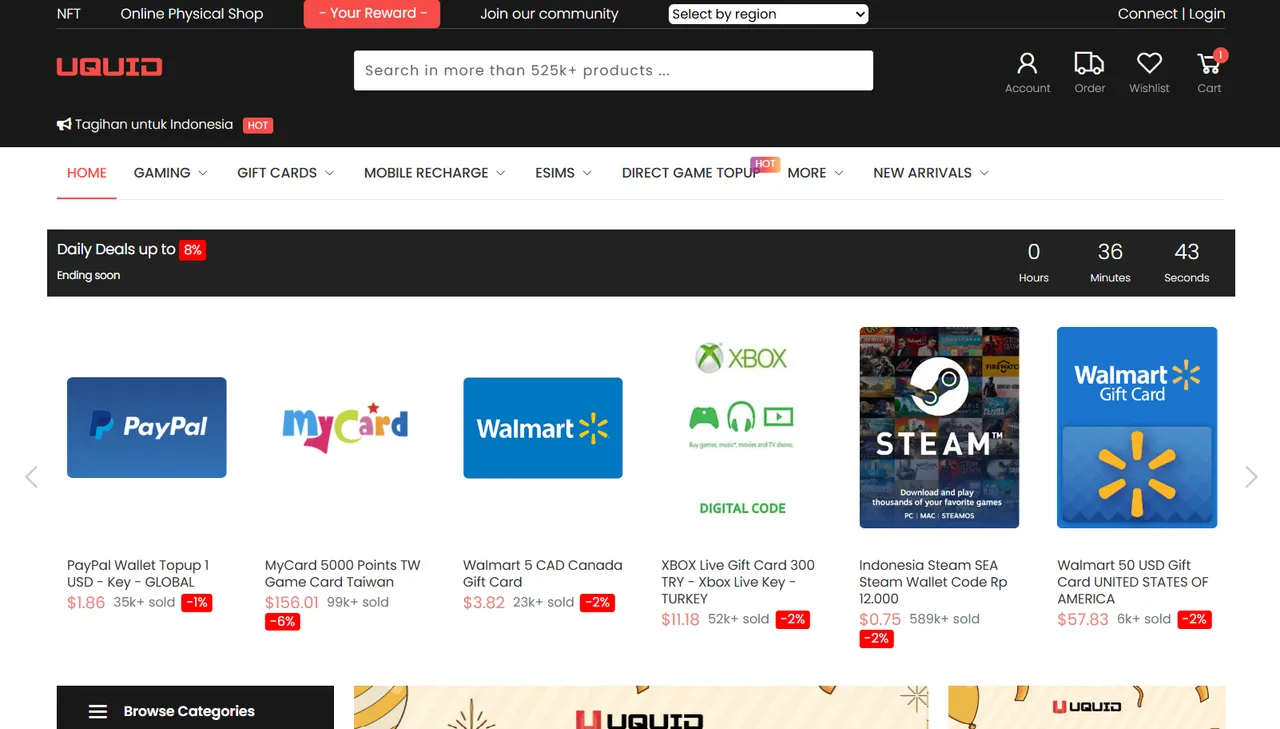Open the Wishlist heart icon
The image size is (1280, 729).
1149,63
